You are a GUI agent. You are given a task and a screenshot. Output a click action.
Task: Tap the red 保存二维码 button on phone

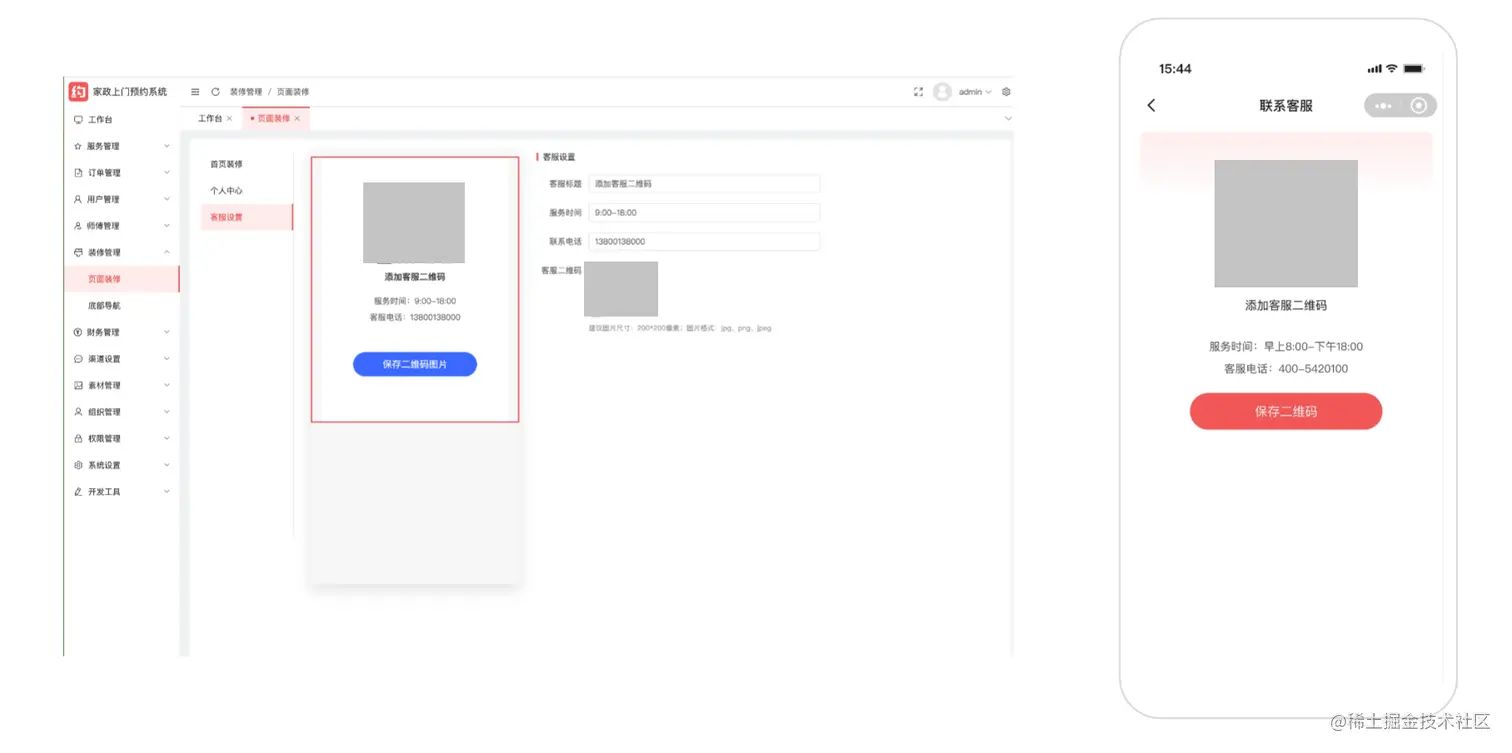click(x=1286, y=411)
